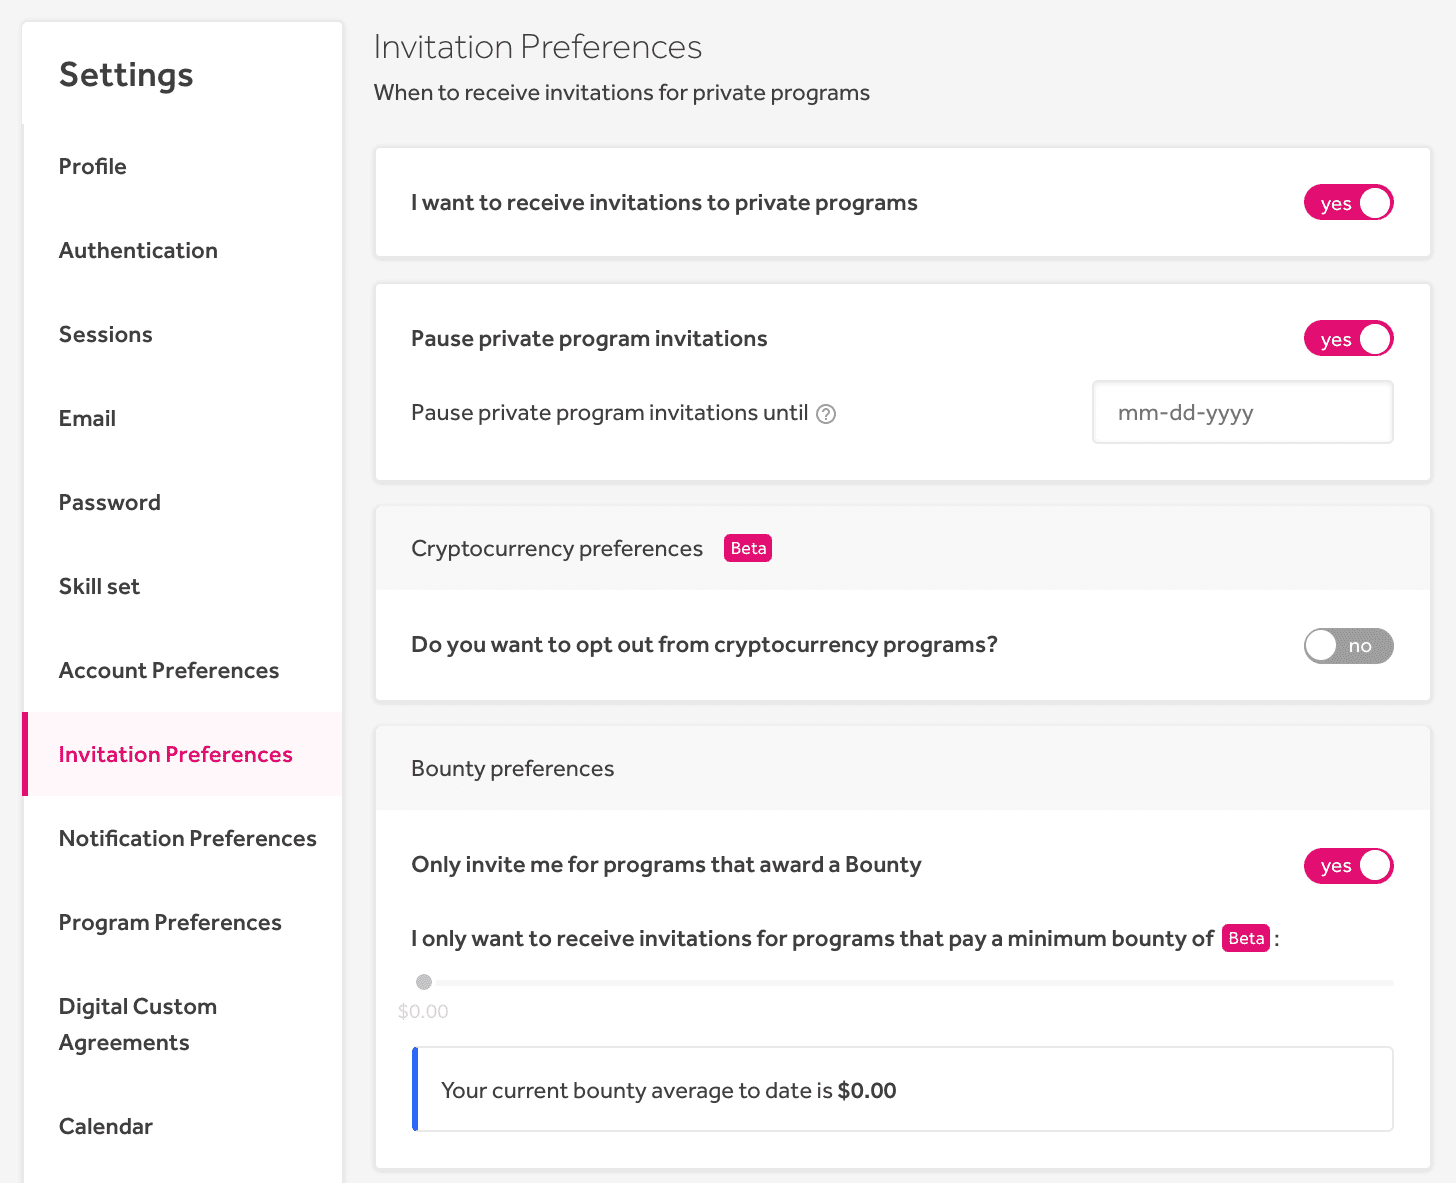Select Account Preferences in sidebar

[x=169, y=671]
